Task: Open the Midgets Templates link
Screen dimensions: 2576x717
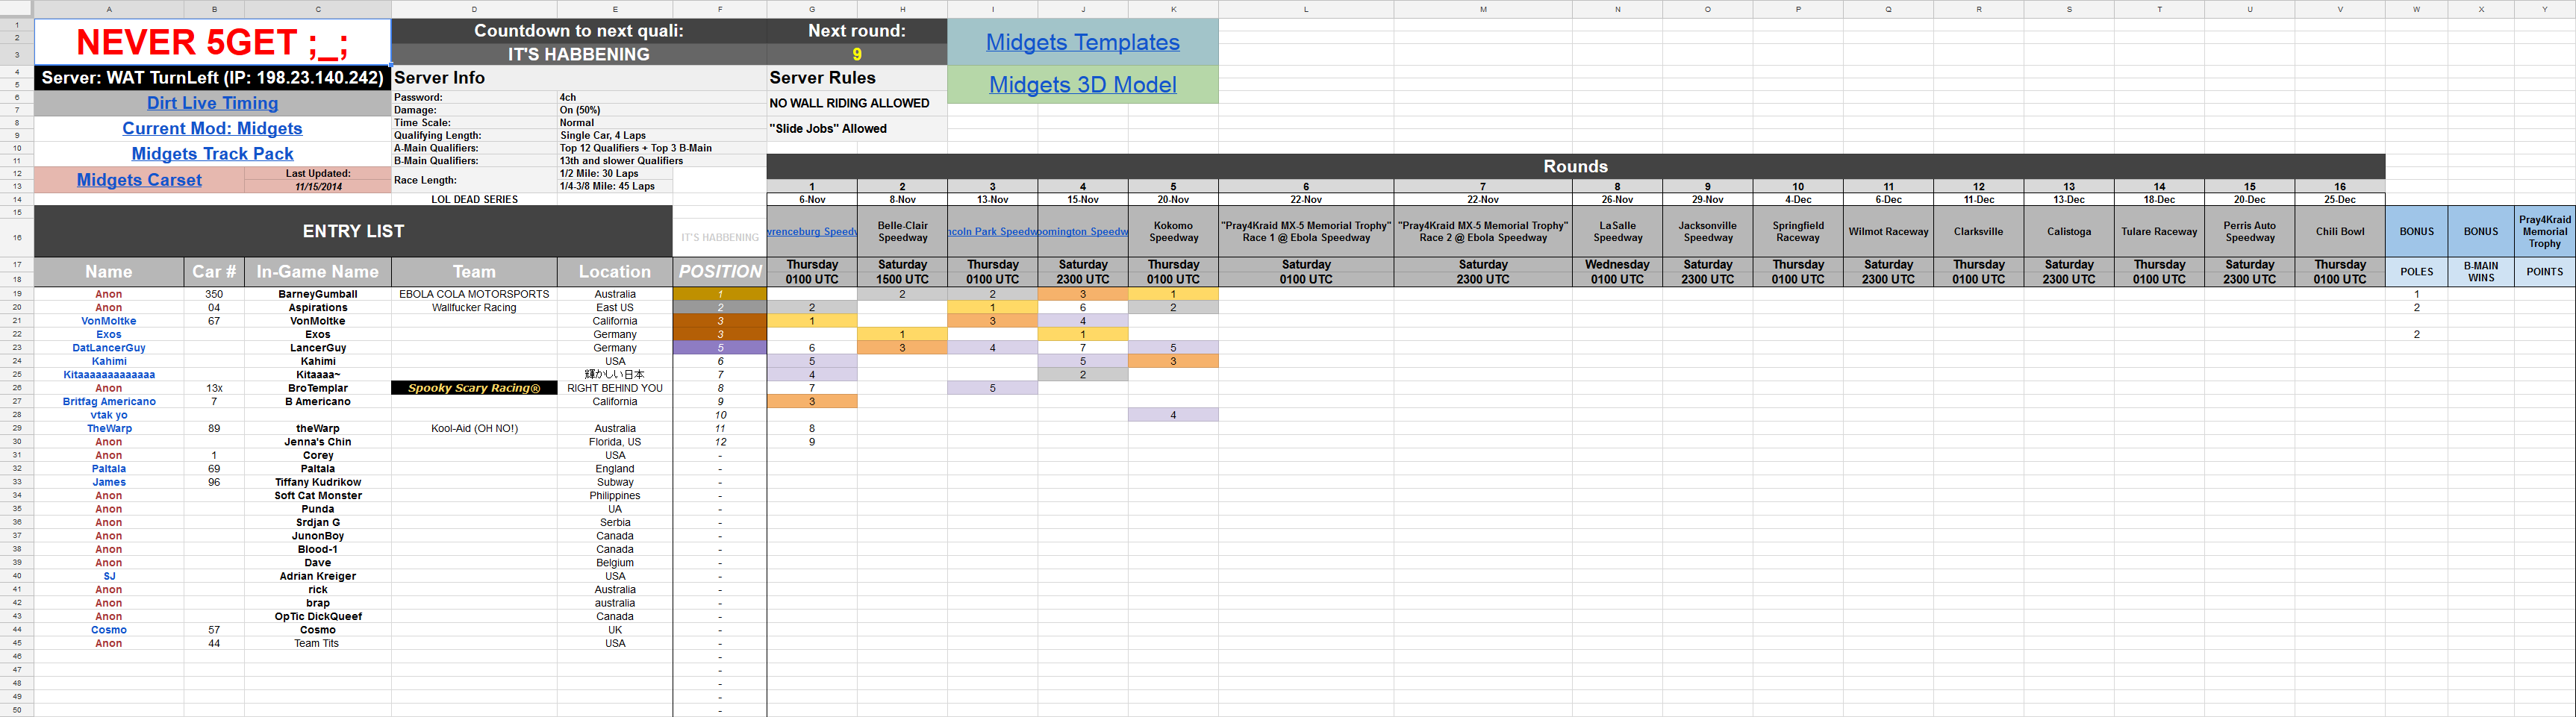Action: click(1082, 42)
